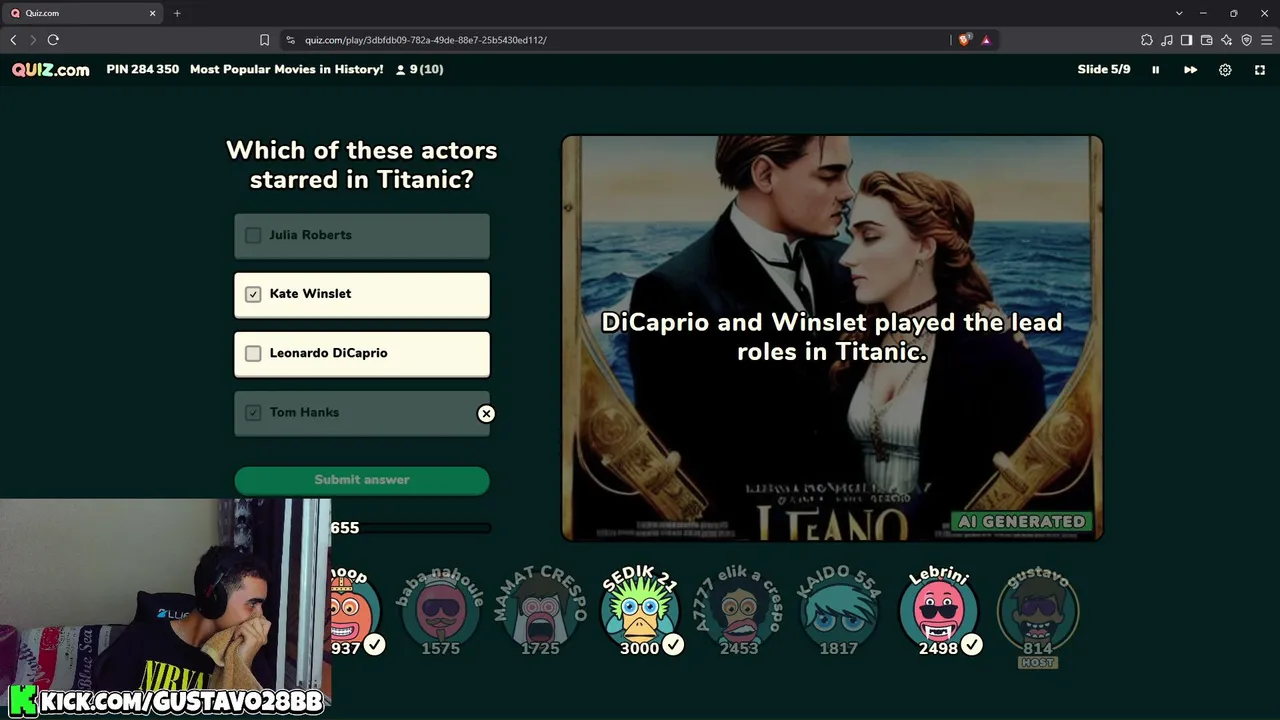The image size is (1280, 720).
Task: Open quiz settings gear
Action: (x=1225, y=70)
